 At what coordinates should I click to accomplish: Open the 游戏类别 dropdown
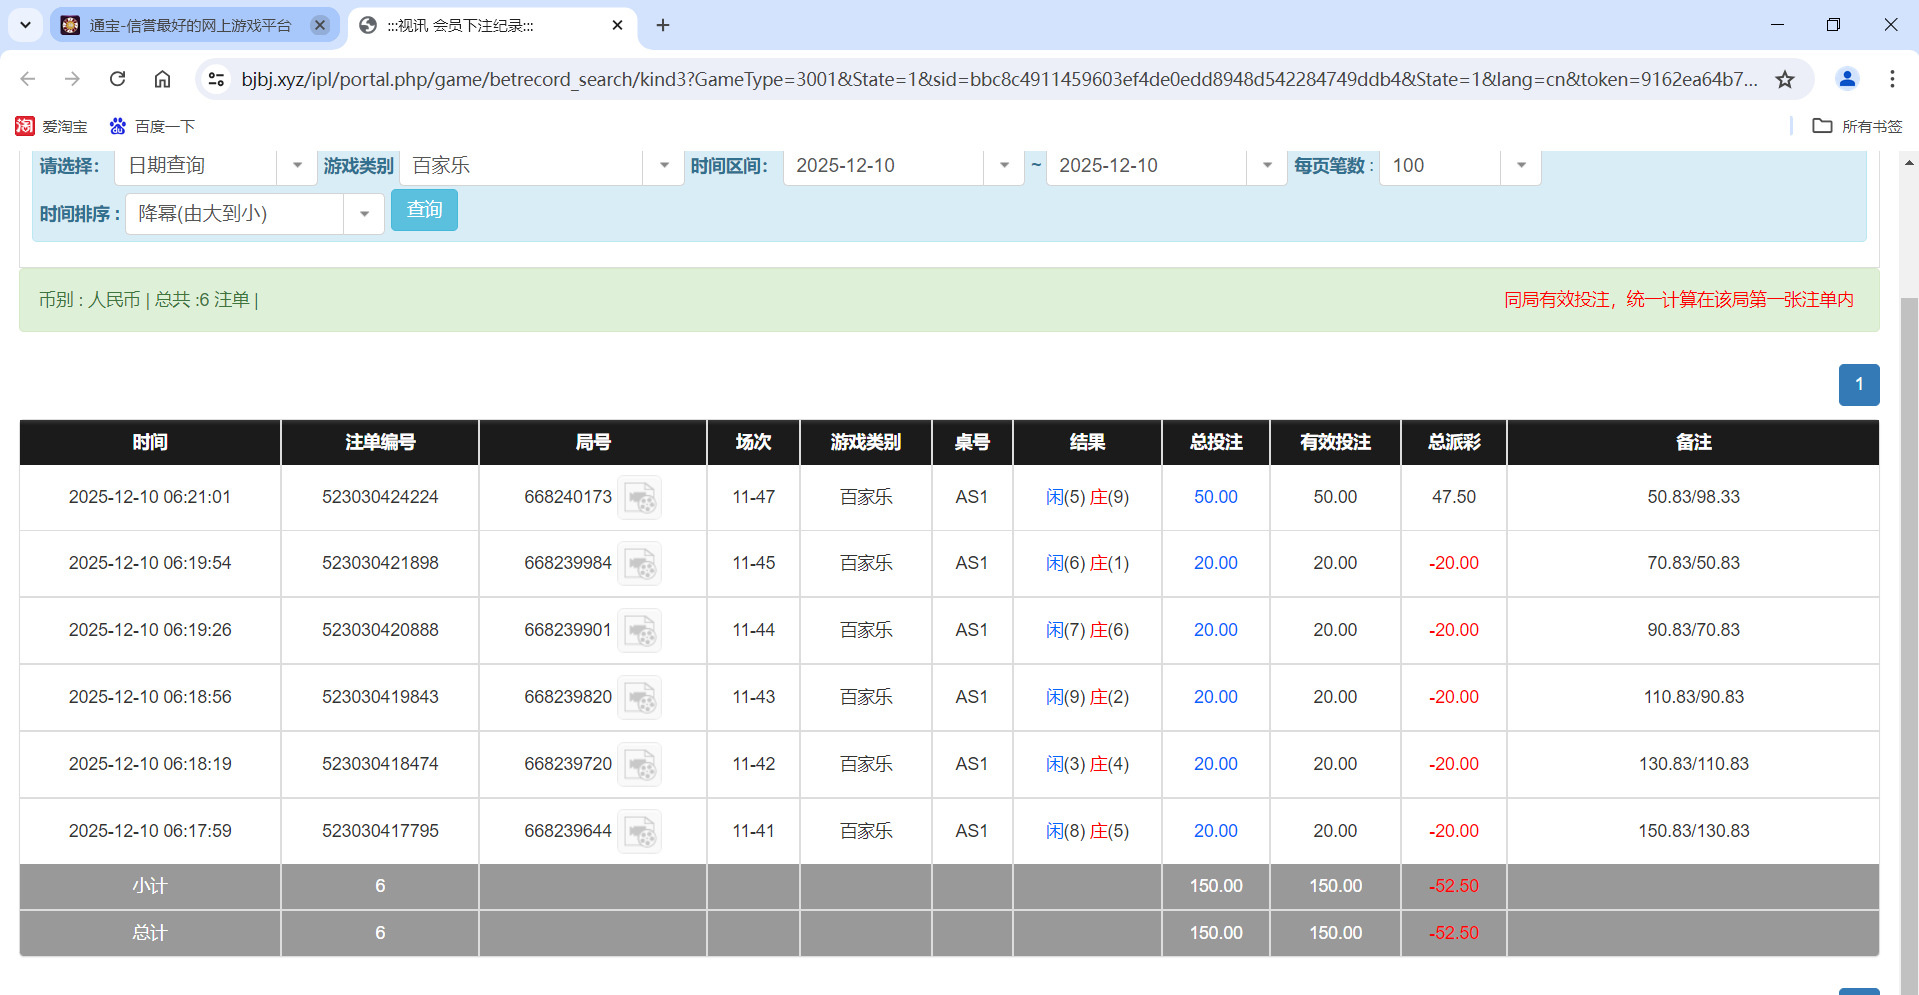[663, 166]
